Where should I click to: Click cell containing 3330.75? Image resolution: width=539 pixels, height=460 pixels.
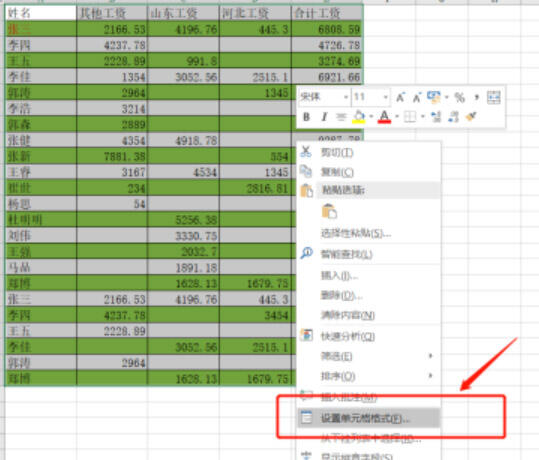point(183,236)
